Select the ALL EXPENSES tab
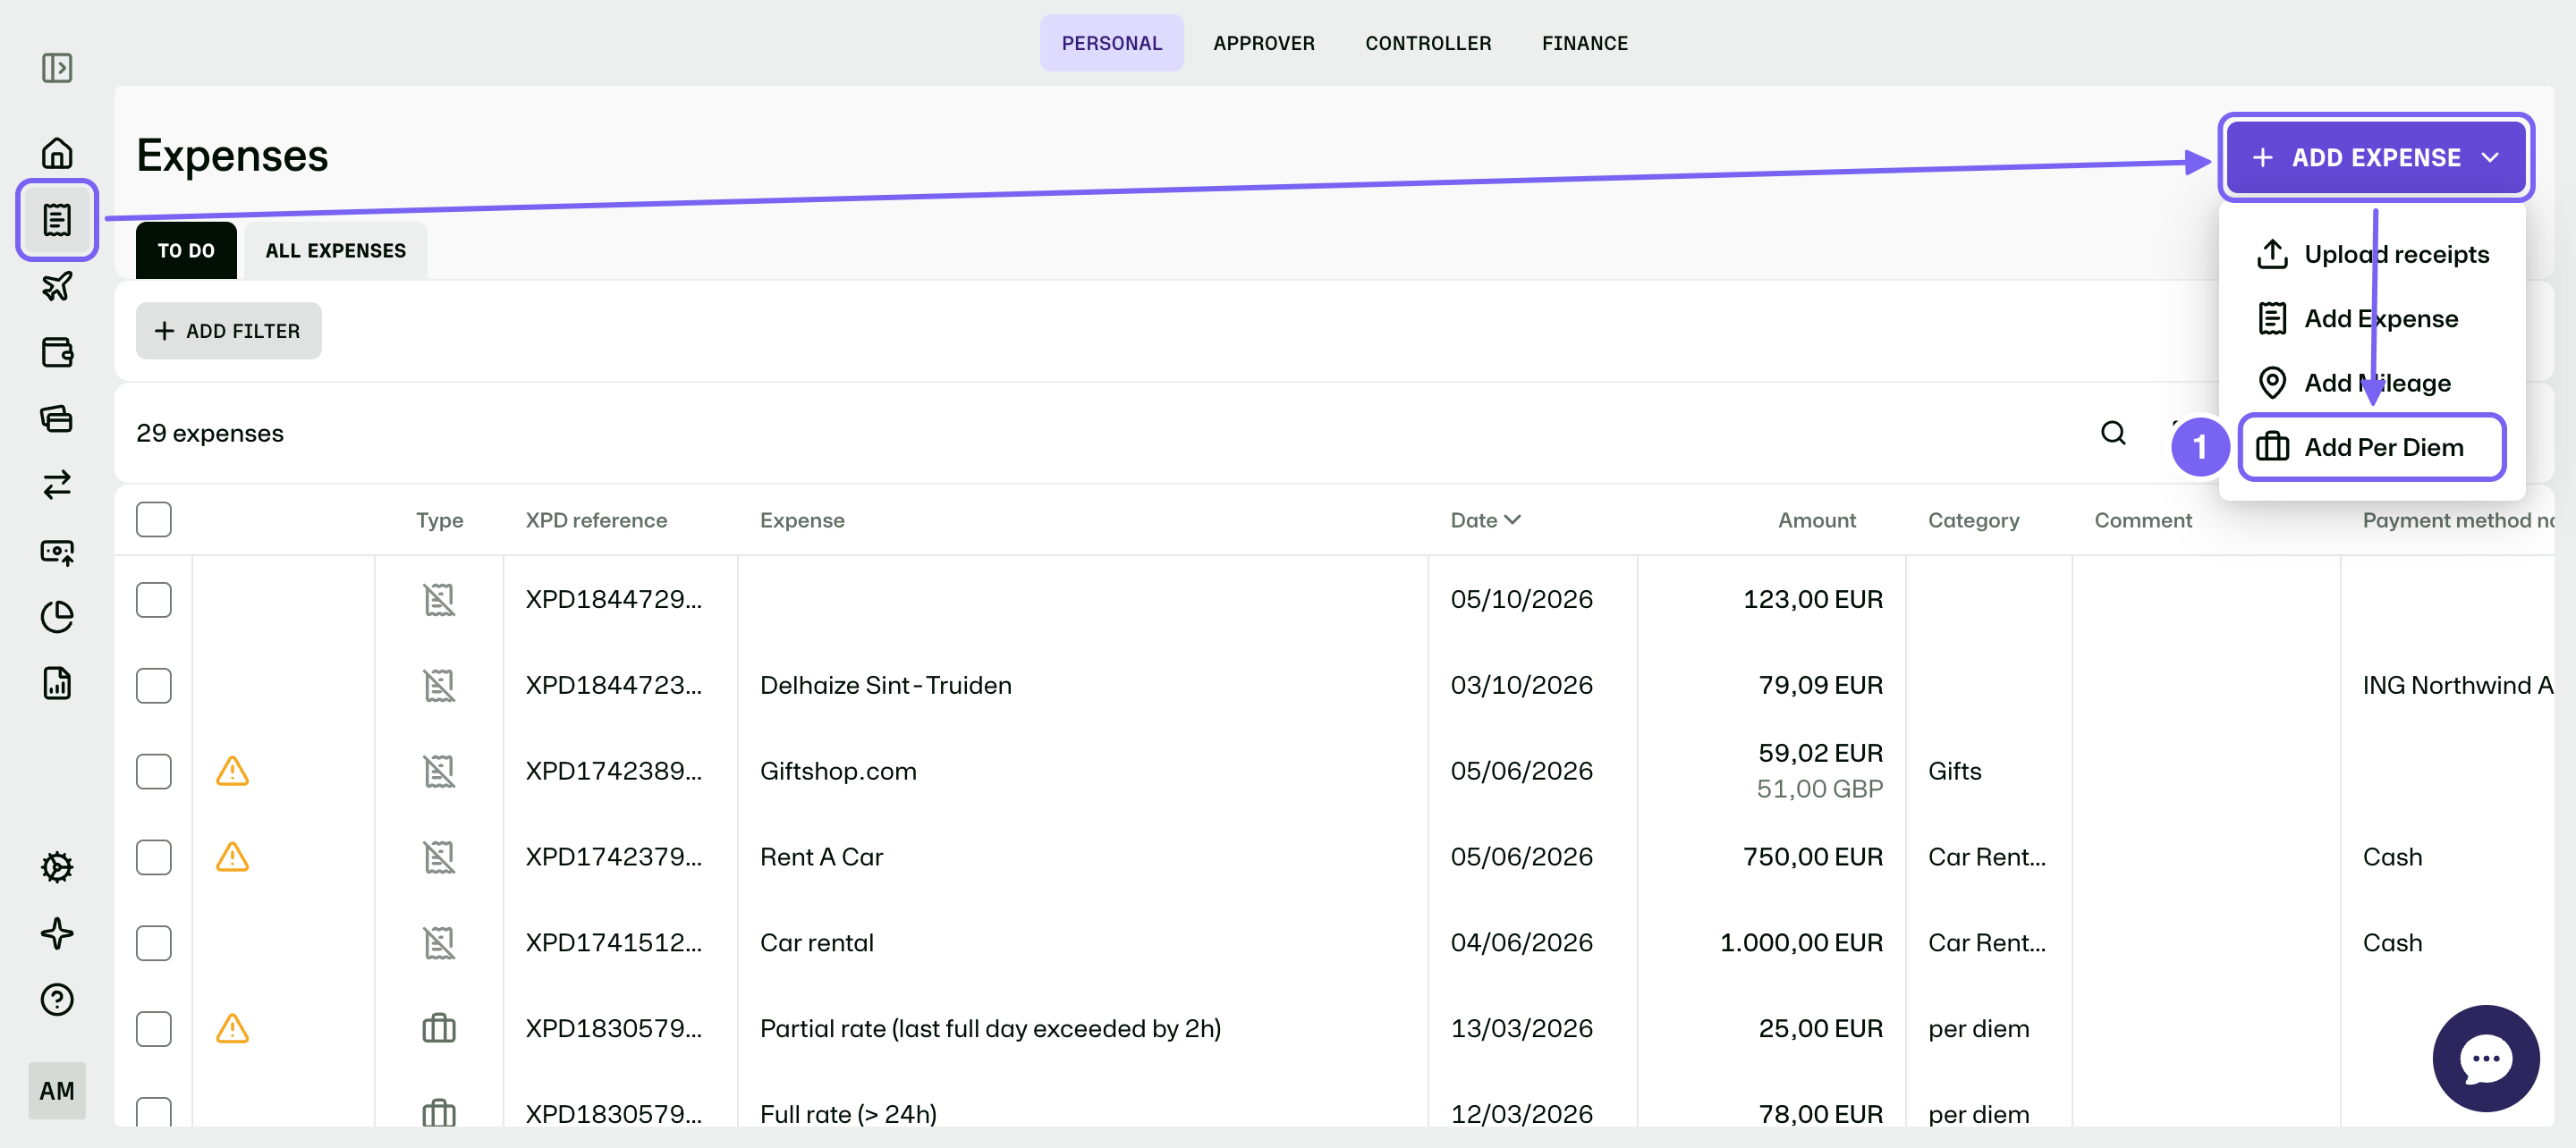 [x=335, y=251]
